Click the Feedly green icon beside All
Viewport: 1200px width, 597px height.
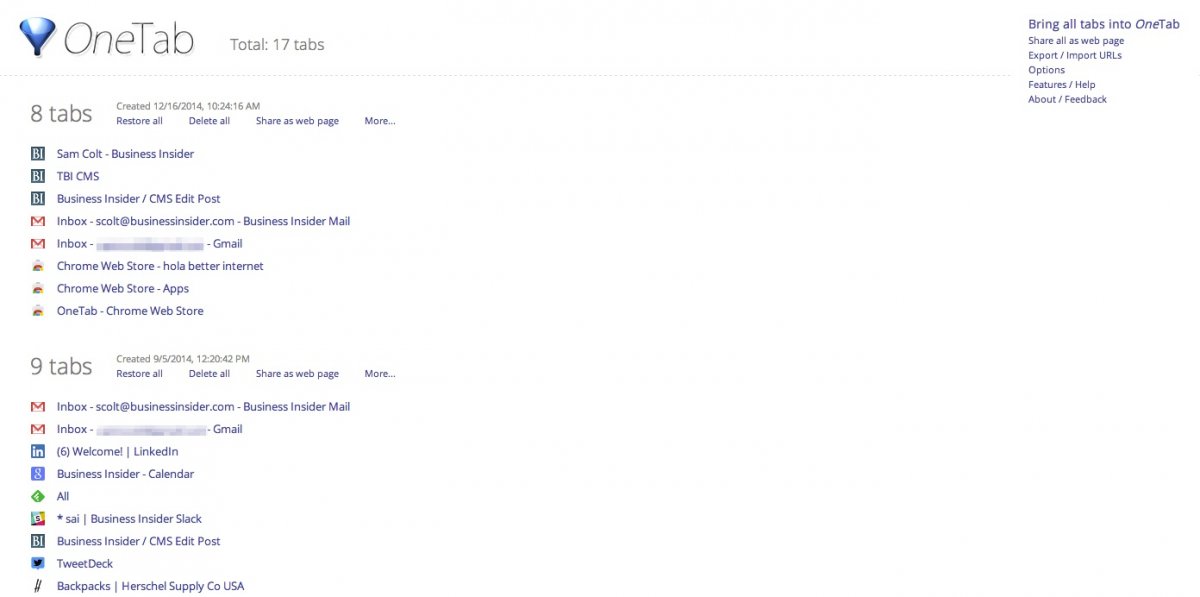[38, 497]
